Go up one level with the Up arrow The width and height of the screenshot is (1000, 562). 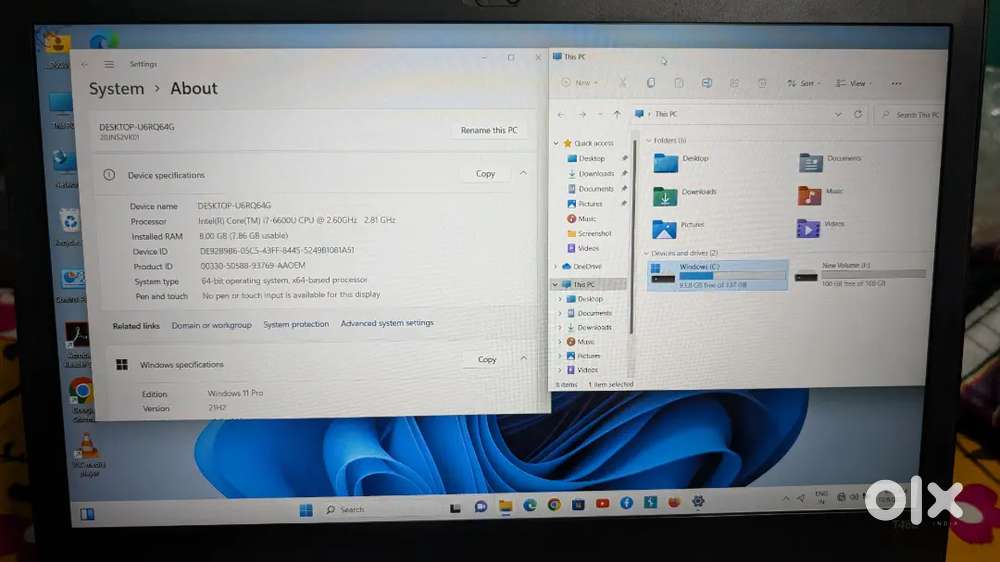[617, 115]
